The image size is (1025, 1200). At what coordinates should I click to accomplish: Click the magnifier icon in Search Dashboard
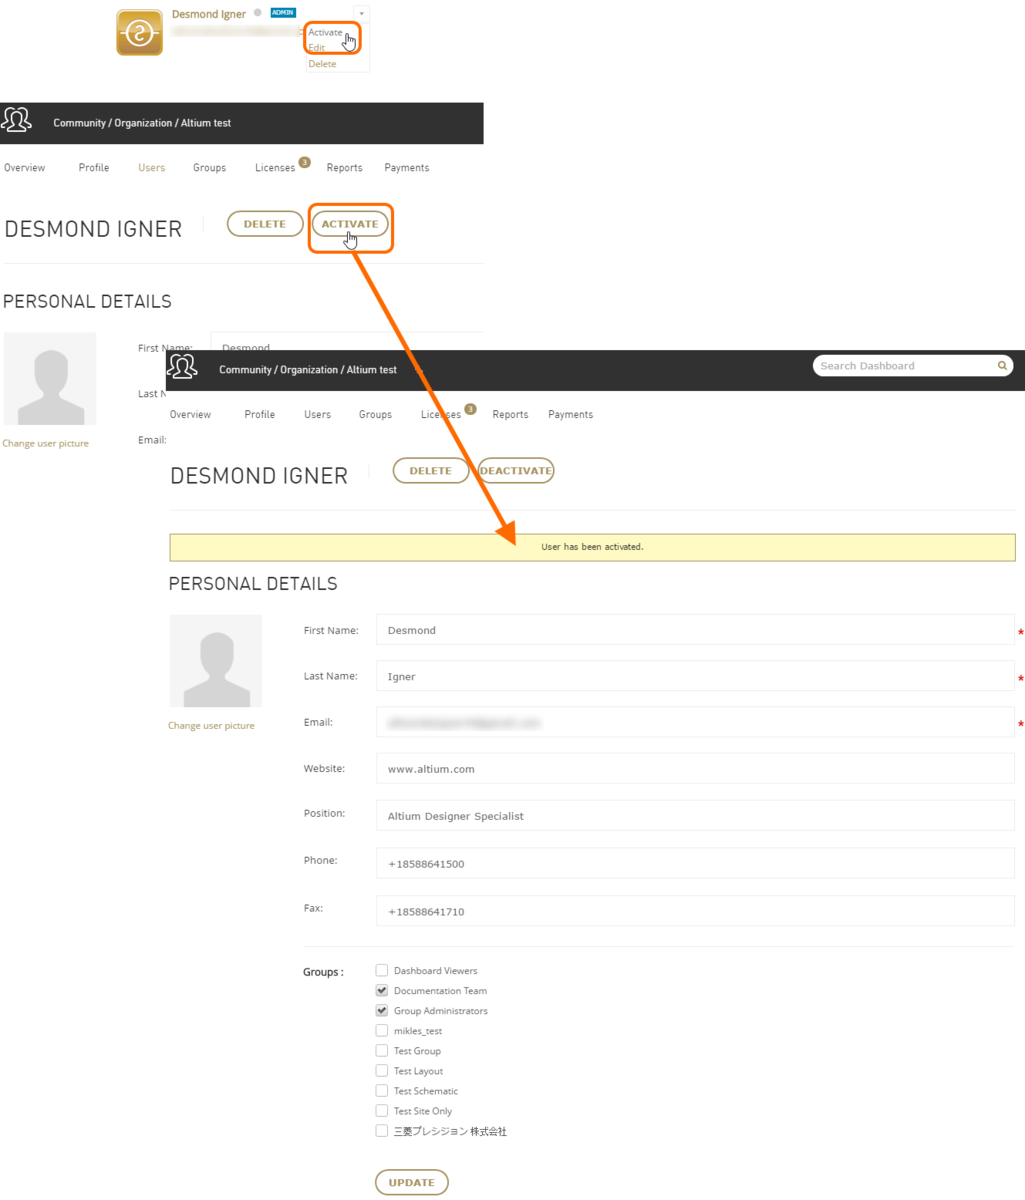pos(1002,366)
